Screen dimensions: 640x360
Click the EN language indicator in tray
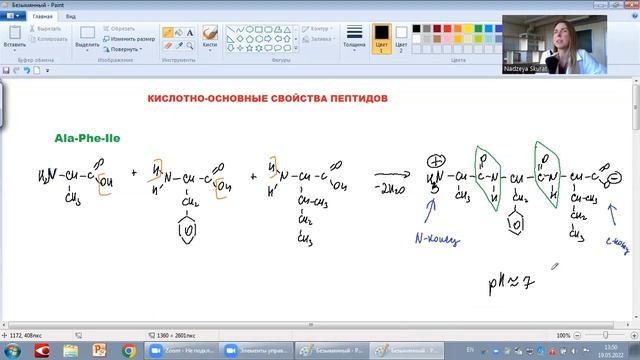click(470, 350)
